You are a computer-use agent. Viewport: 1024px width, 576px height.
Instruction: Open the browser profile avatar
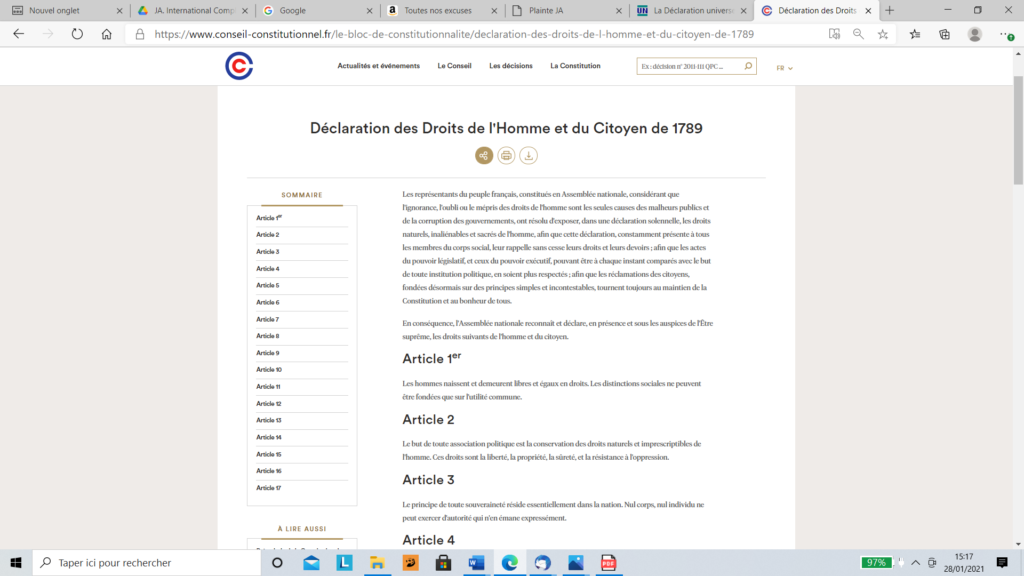[x=974, y=34]
